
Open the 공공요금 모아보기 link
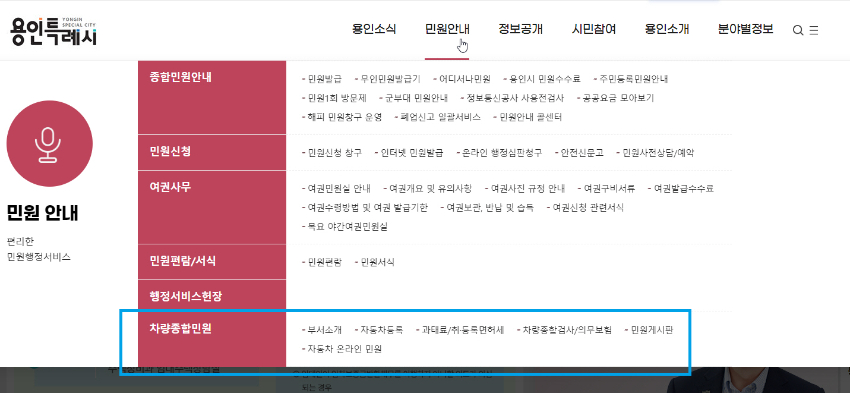(x=618, y=98)
